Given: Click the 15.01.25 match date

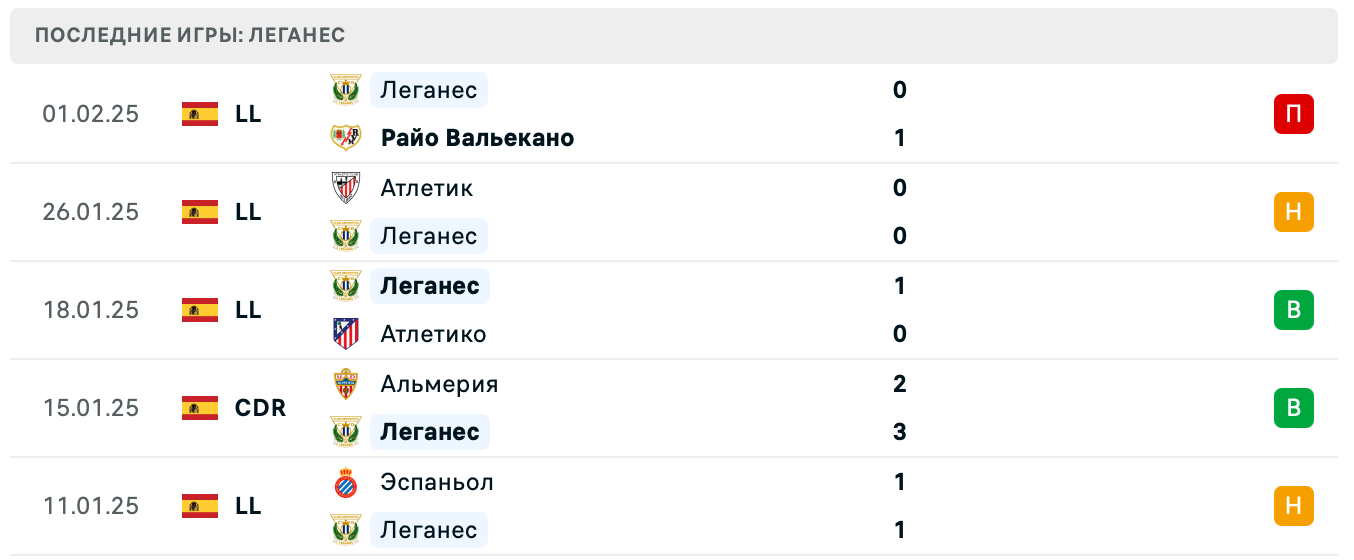Looking at the screenshot, I should pos(90,408).
